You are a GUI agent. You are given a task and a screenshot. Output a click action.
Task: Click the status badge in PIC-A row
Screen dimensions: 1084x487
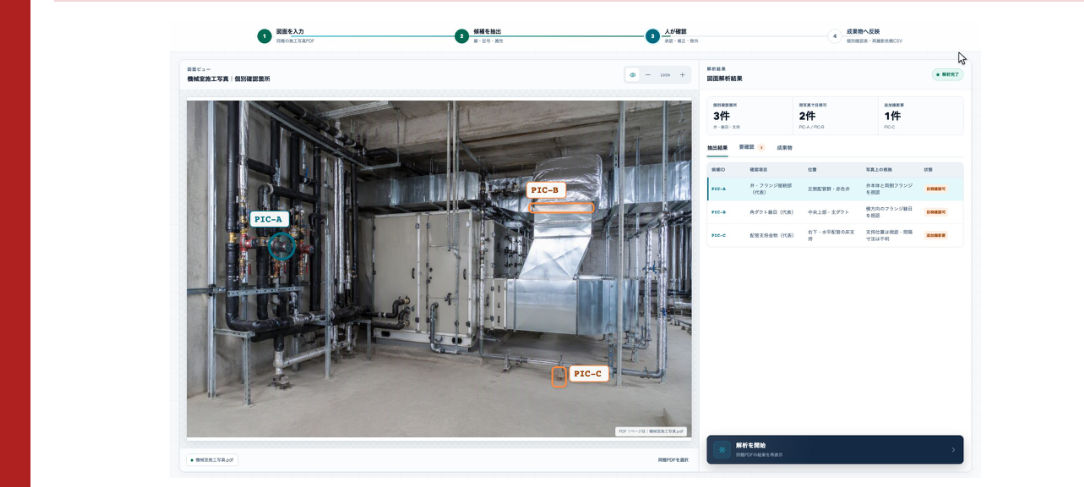pos(936,189)
